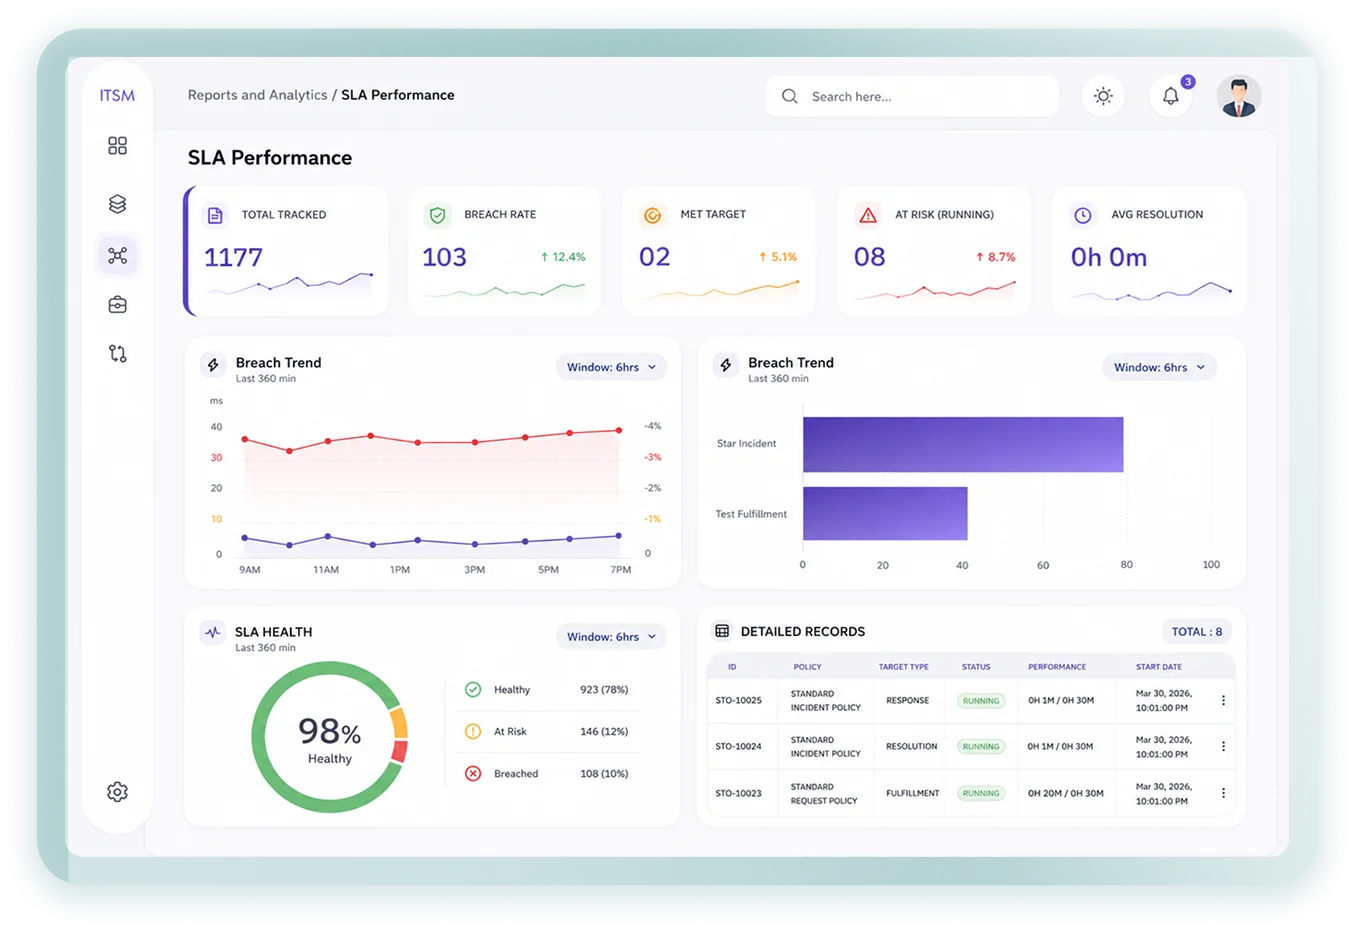Open the row menu for STO-10024
Image resolution: width=1355 pixels, height=931 pixels.
tap(1223, 747)
